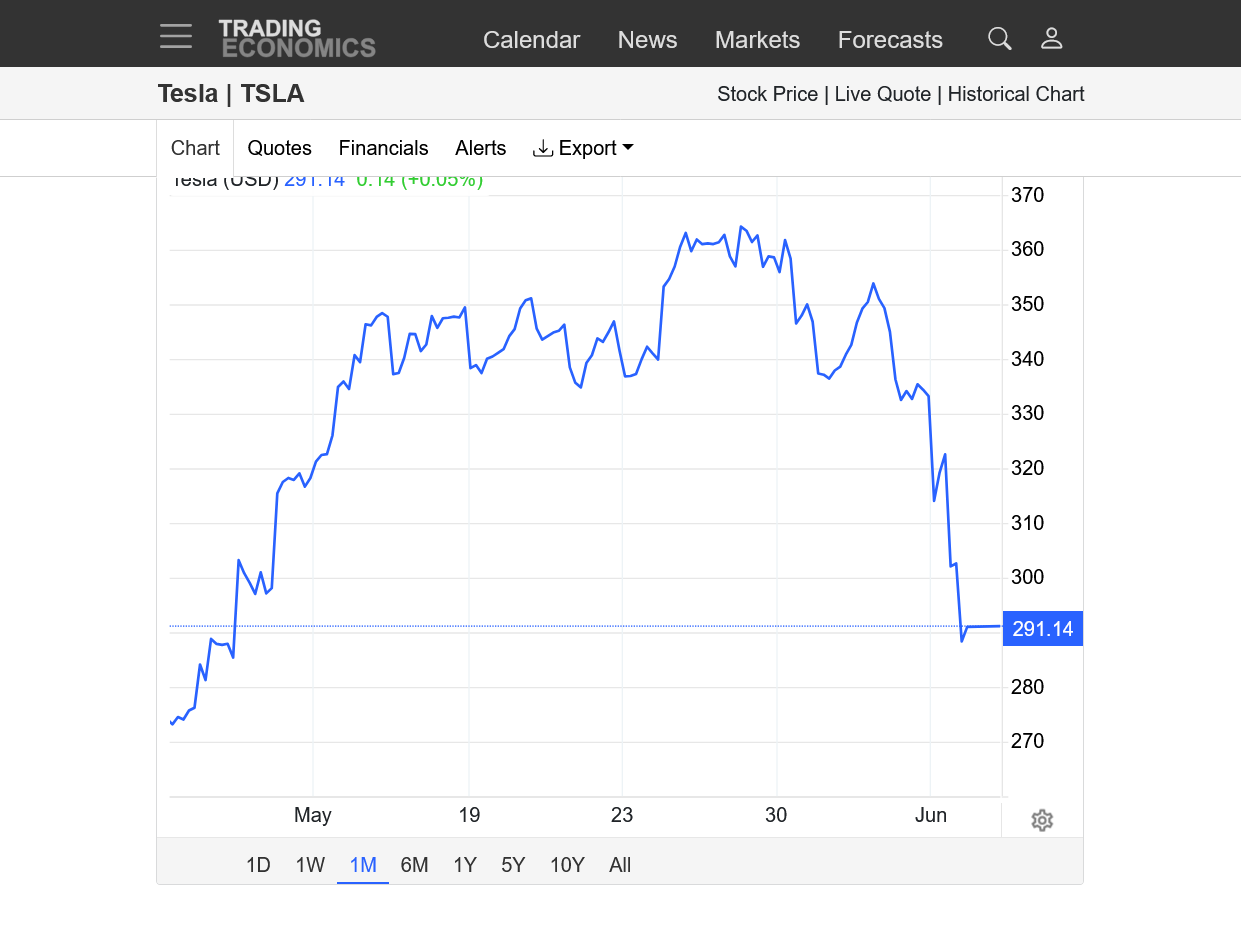Open the hamburger navigation menu

coord(176,37)
